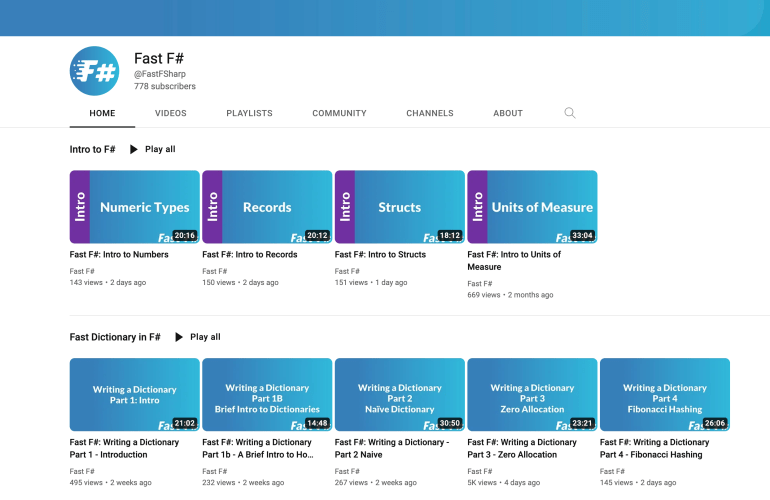Watch the Part 4 Fibonacci Hashing thumbnail
Screen dimensions: 770x500
664,394
